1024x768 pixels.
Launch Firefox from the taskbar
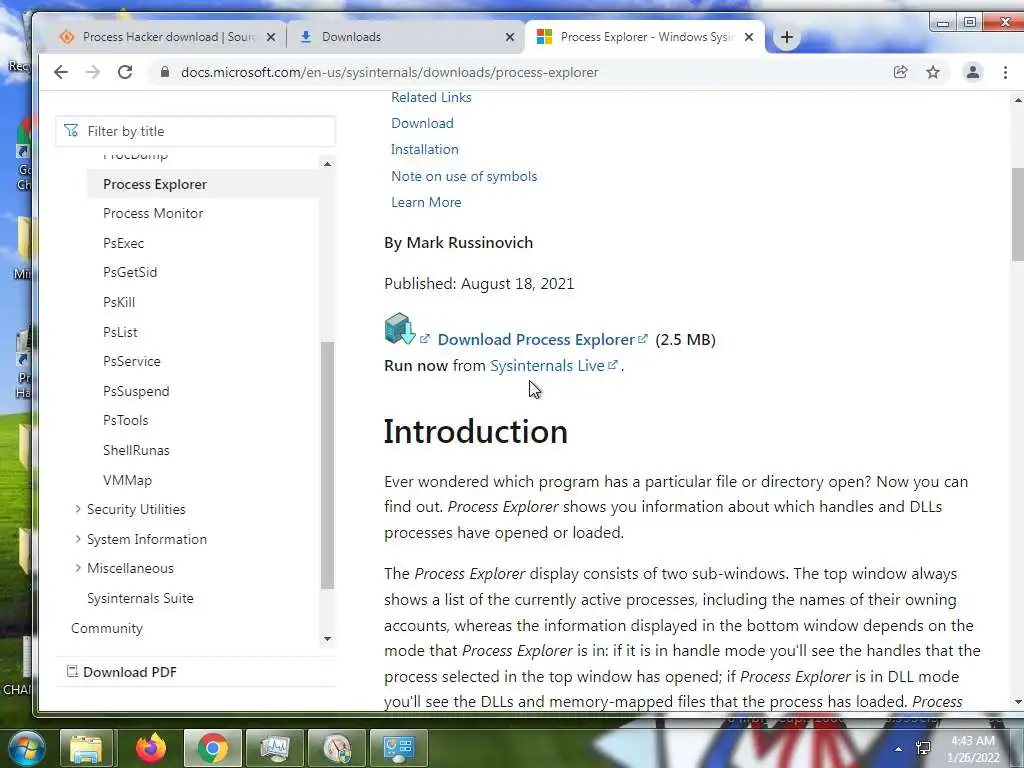[x=151, y=748]
